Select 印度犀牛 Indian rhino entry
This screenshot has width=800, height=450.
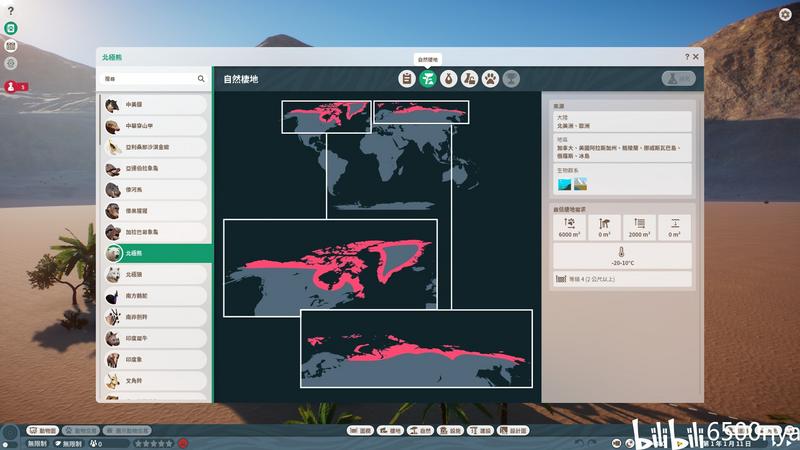(155, 338)
